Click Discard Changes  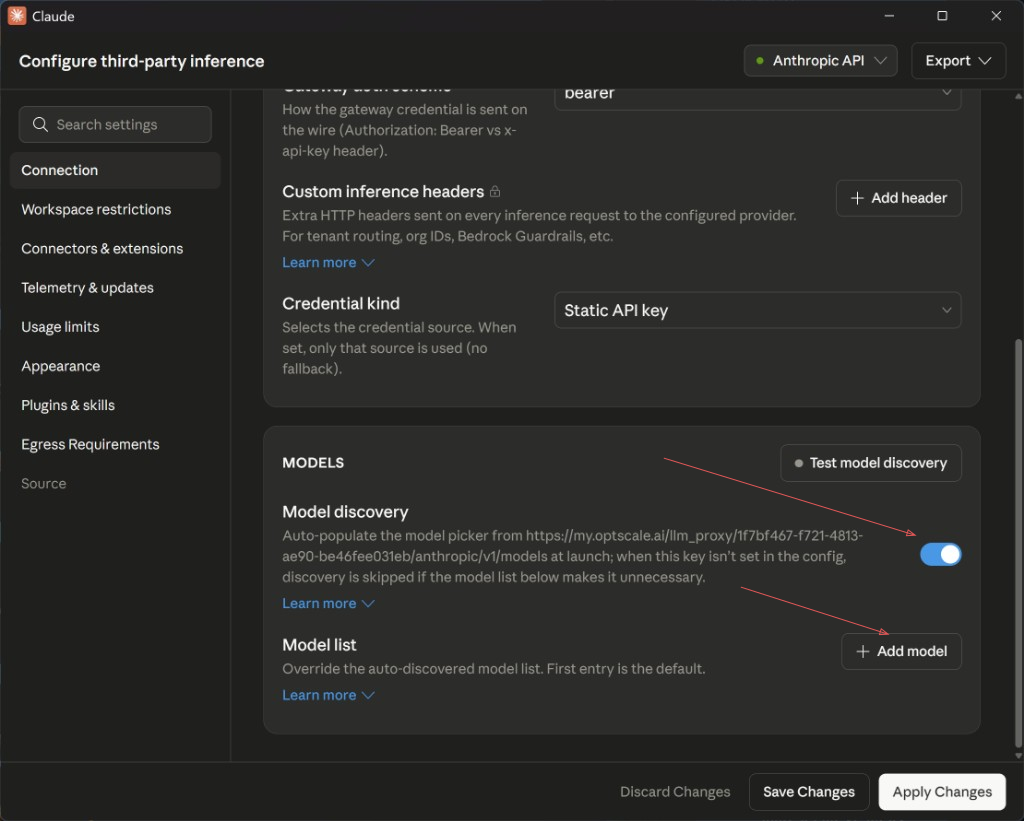click(675, 792)
